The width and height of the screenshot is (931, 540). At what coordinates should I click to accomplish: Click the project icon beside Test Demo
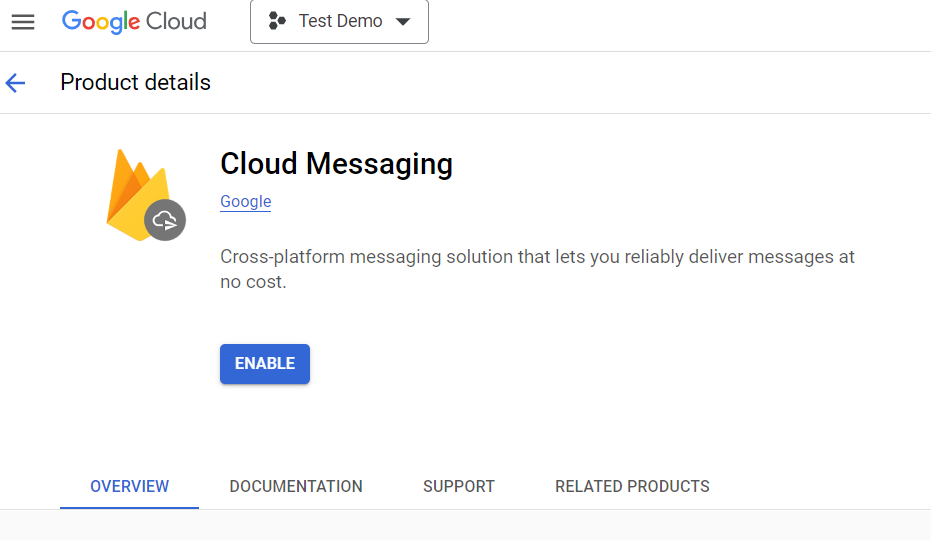[278, 22]
